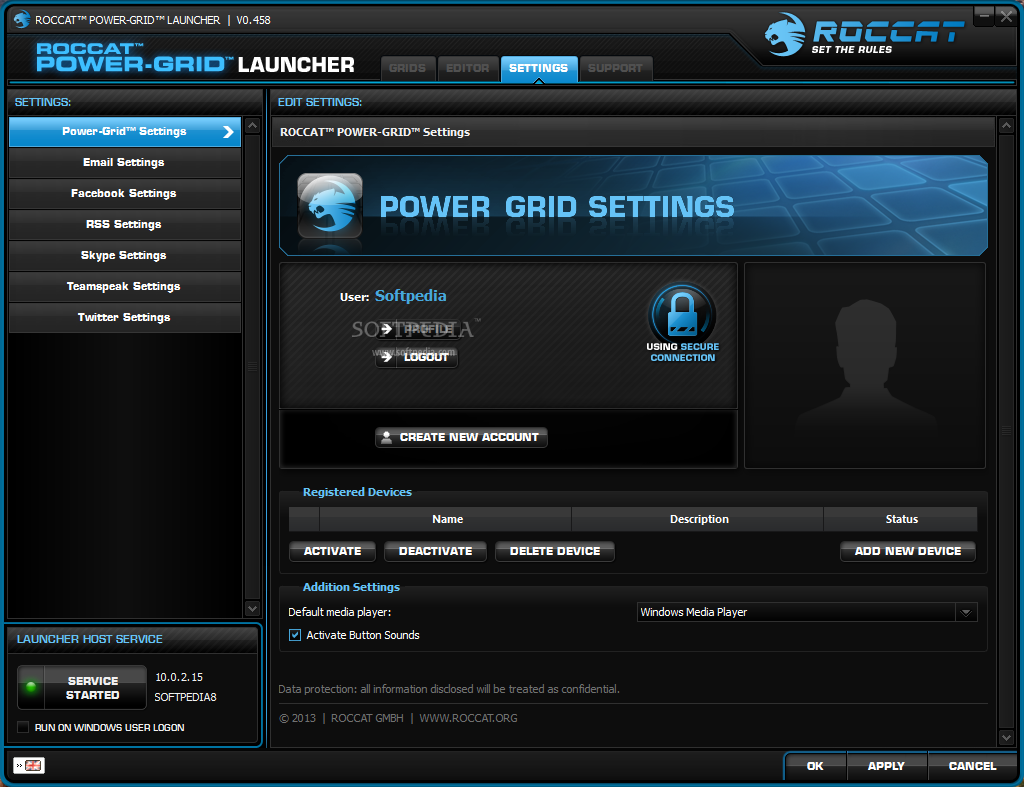This screenshot has width=1024, height=787.
Task: Click the SOFTPEDIA8 host name
Action: [x=185, y=697]
